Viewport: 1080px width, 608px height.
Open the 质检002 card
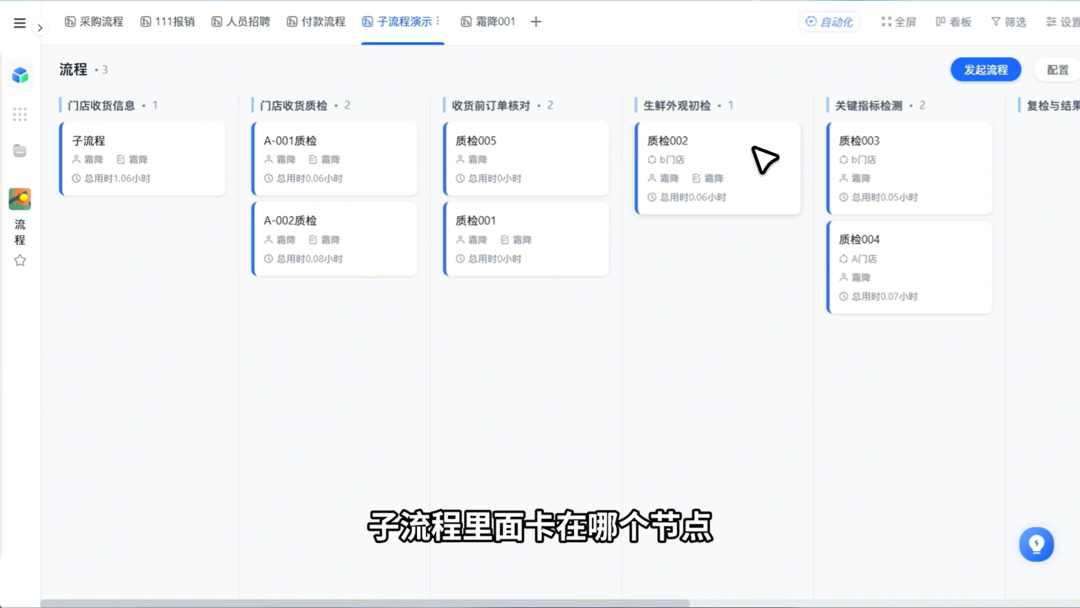pyautogui.click(x=718, y=168)
